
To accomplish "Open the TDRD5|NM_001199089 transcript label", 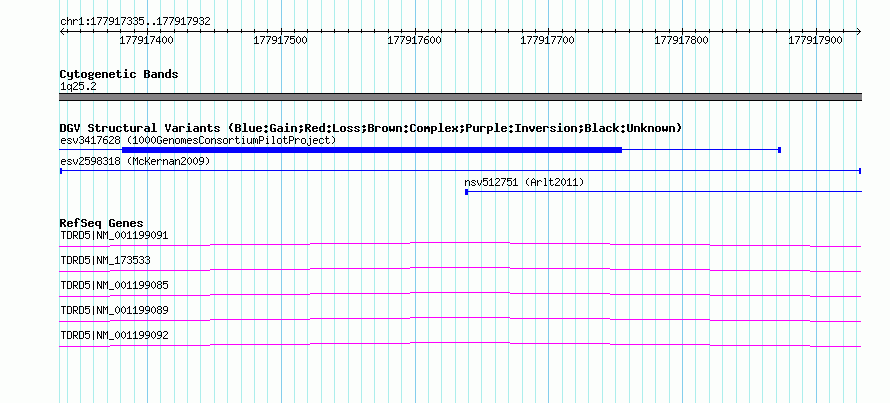I will coord(114,310).
